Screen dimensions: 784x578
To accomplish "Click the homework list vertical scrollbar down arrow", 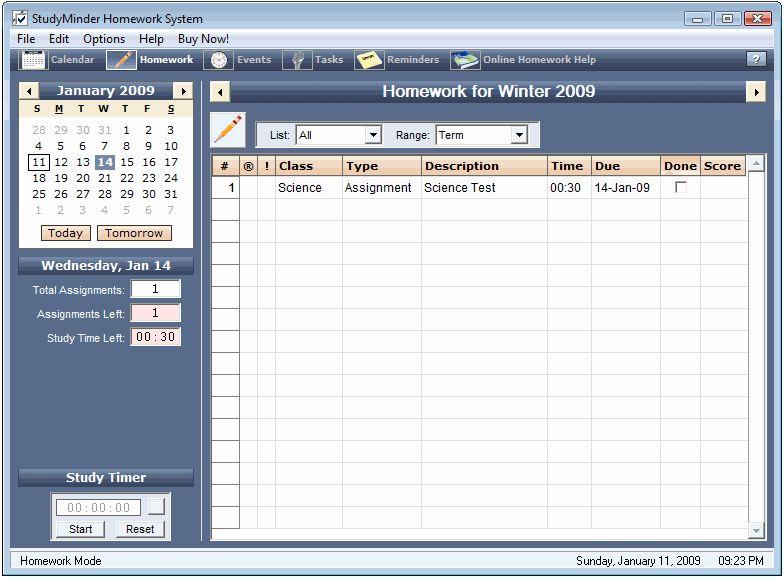I will pos(757,530).
